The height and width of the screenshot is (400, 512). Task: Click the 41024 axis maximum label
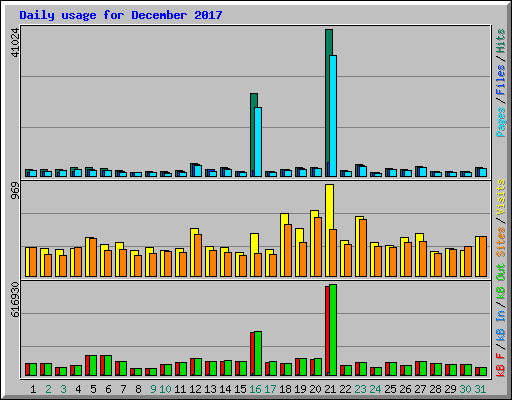tap(15, 42)
